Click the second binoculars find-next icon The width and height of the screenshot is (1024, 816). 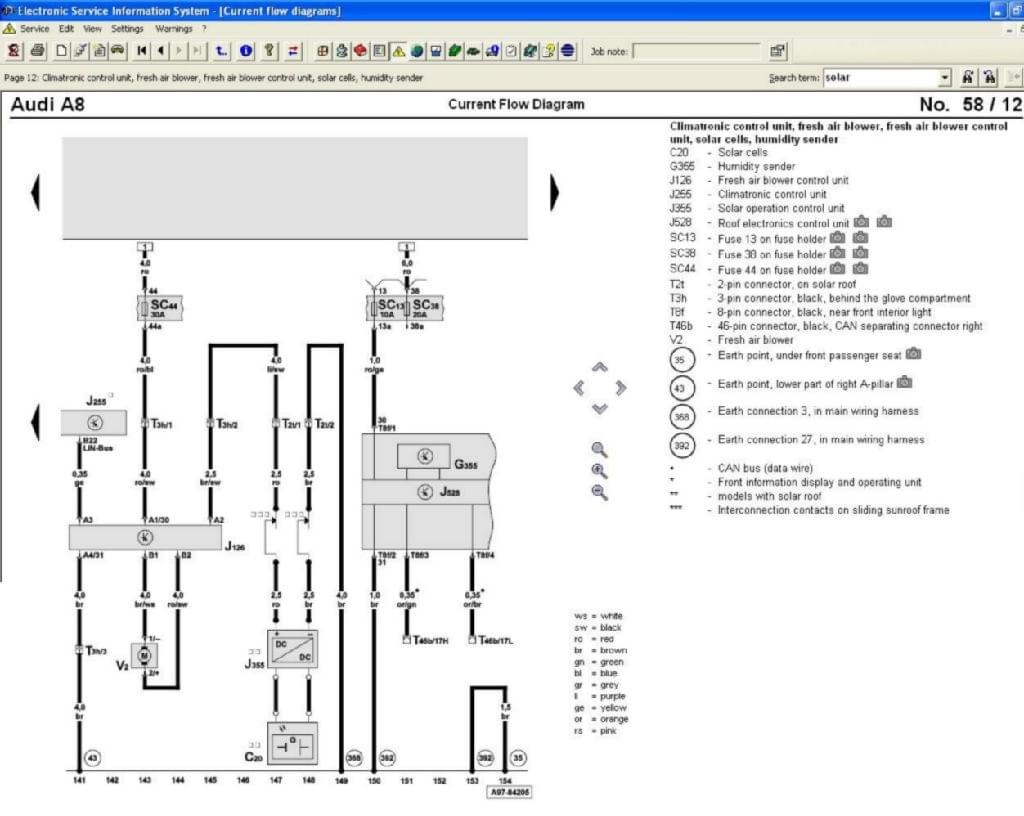click(990, 78)
